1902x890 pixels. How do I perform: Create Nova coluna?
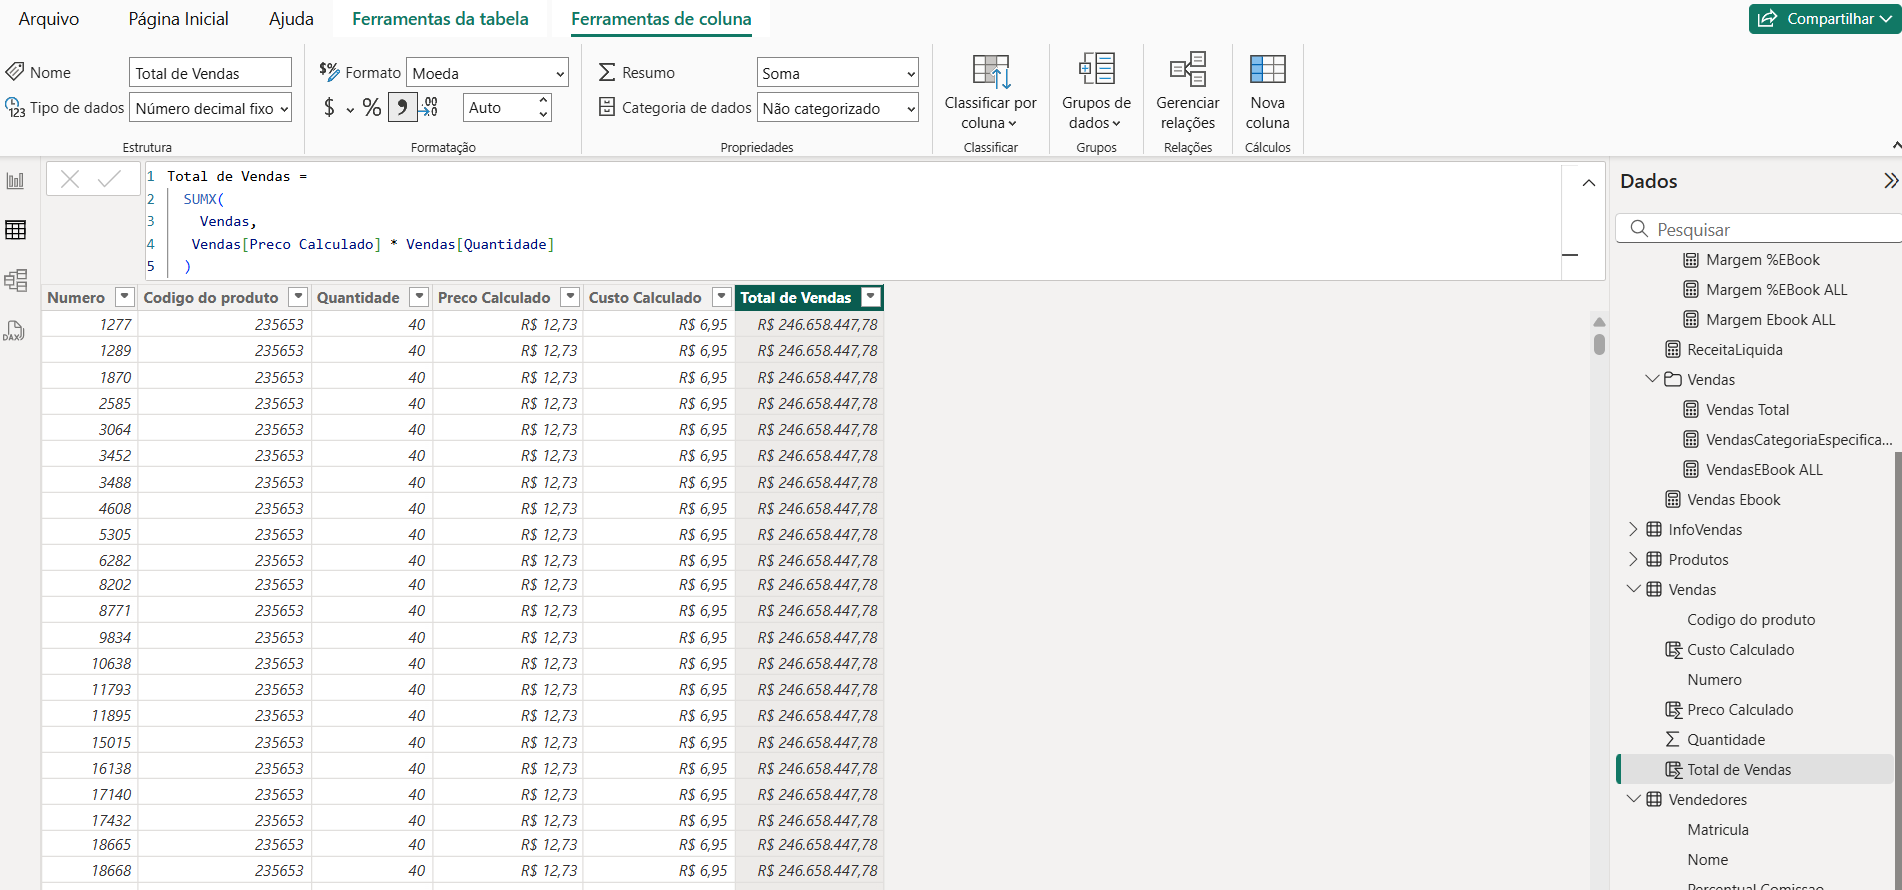[x=1267, y=93]
